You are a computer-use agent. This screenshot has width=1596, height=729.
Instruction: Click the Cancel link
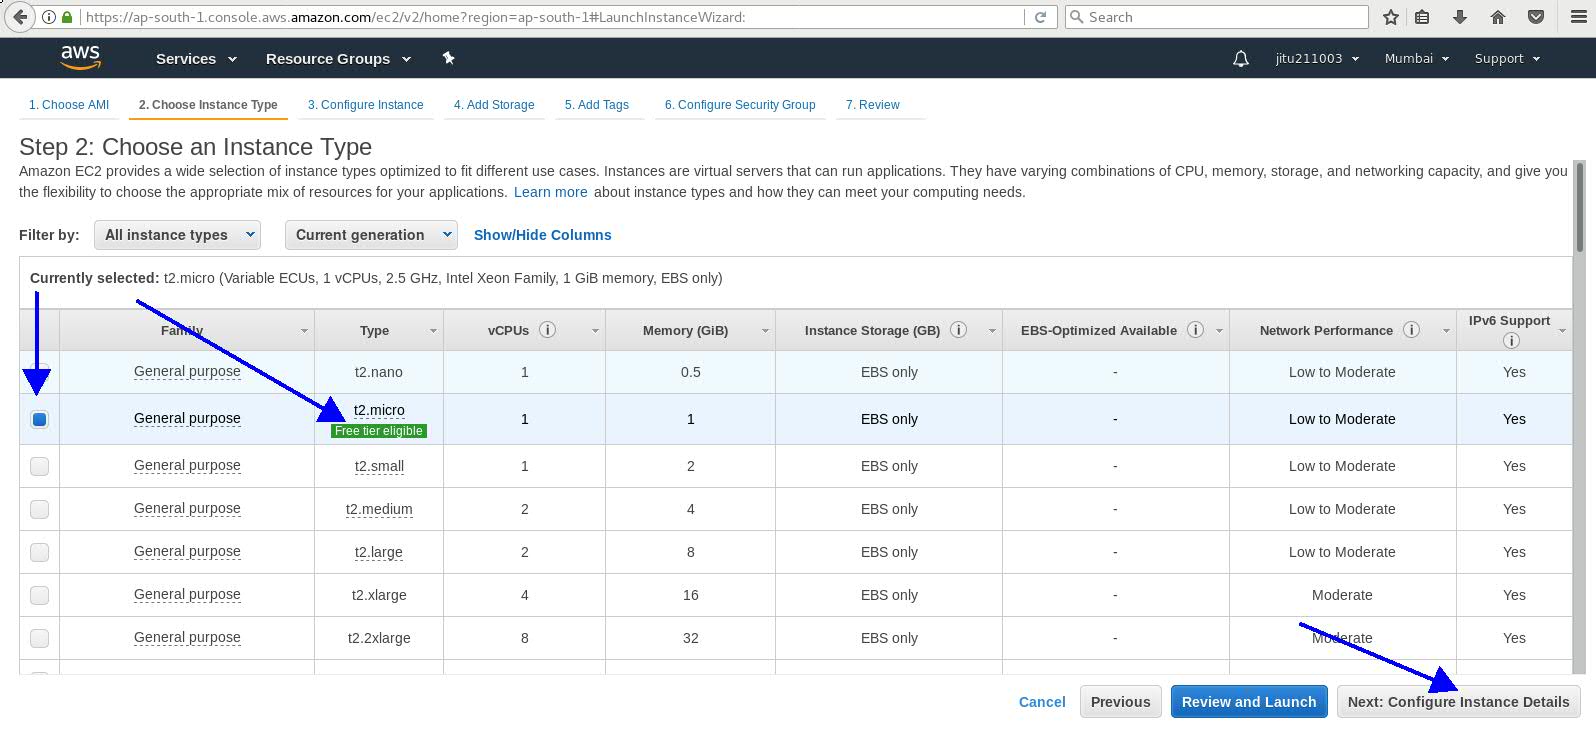point(1042,702)
